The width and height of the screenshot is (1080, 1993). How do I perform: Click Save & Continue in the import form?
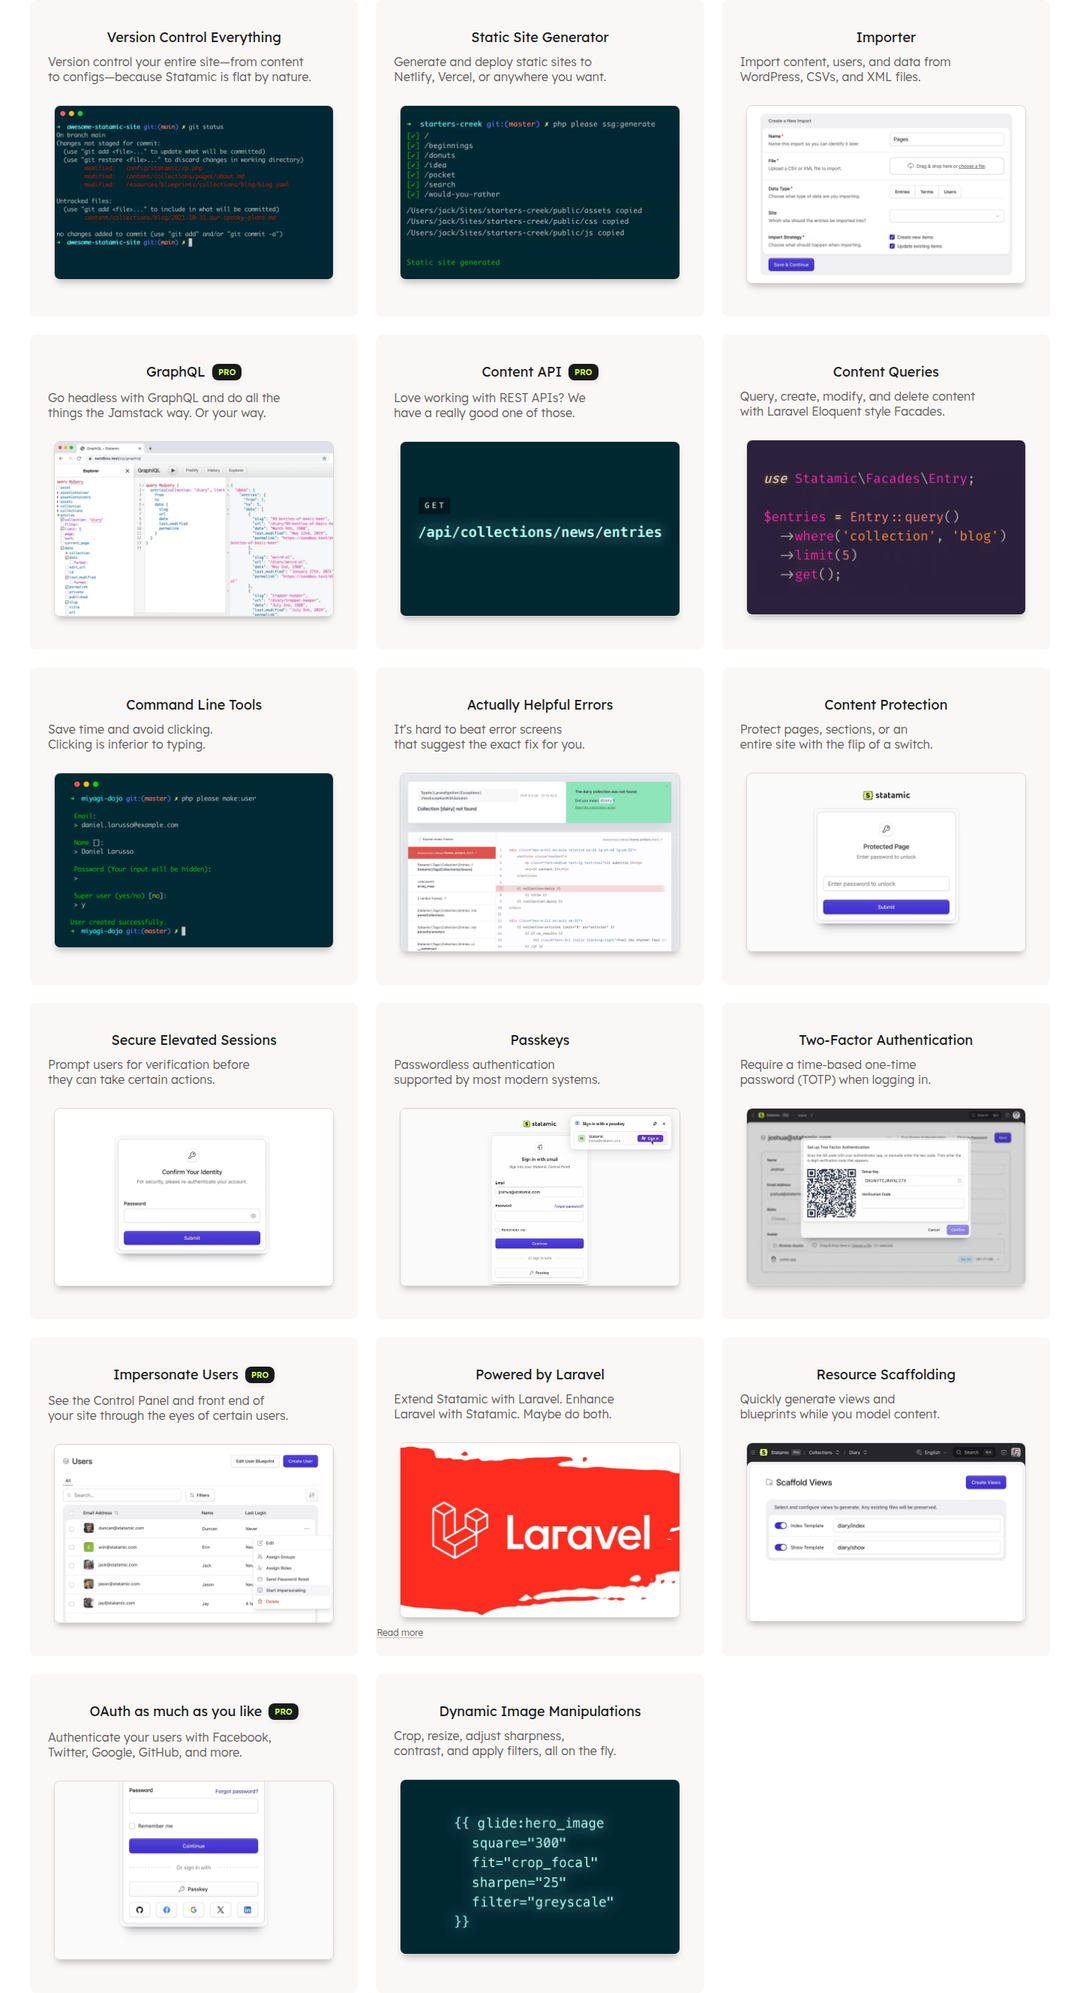coord(791,265)
